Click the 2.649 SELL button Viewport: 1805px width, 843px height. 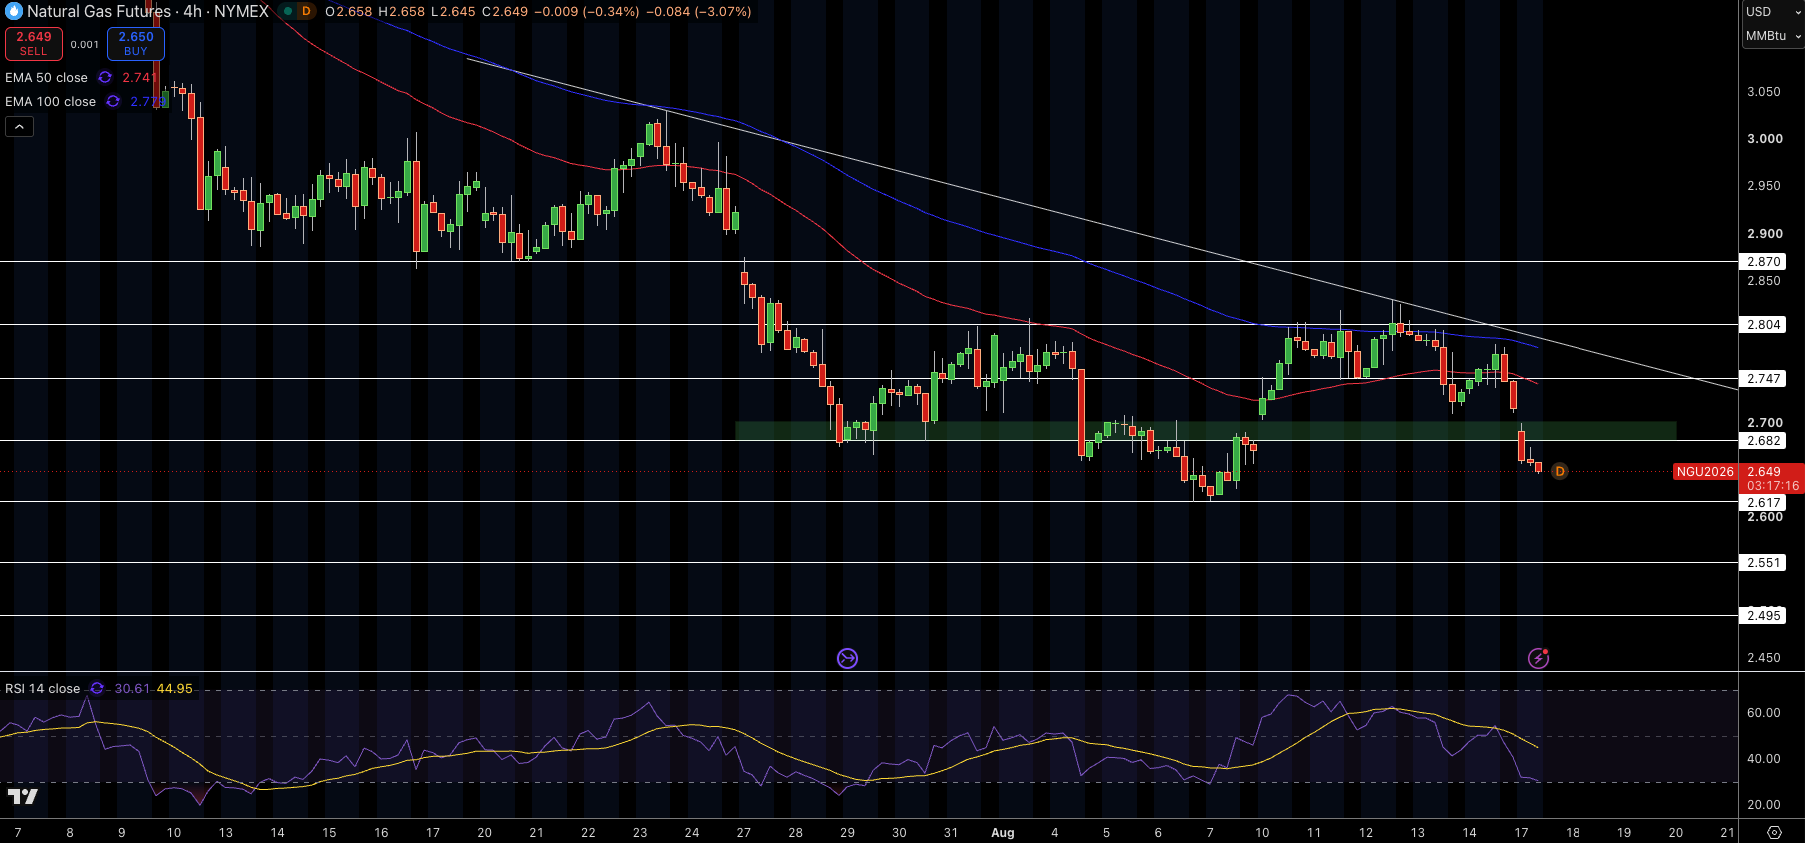pos(34,43)
